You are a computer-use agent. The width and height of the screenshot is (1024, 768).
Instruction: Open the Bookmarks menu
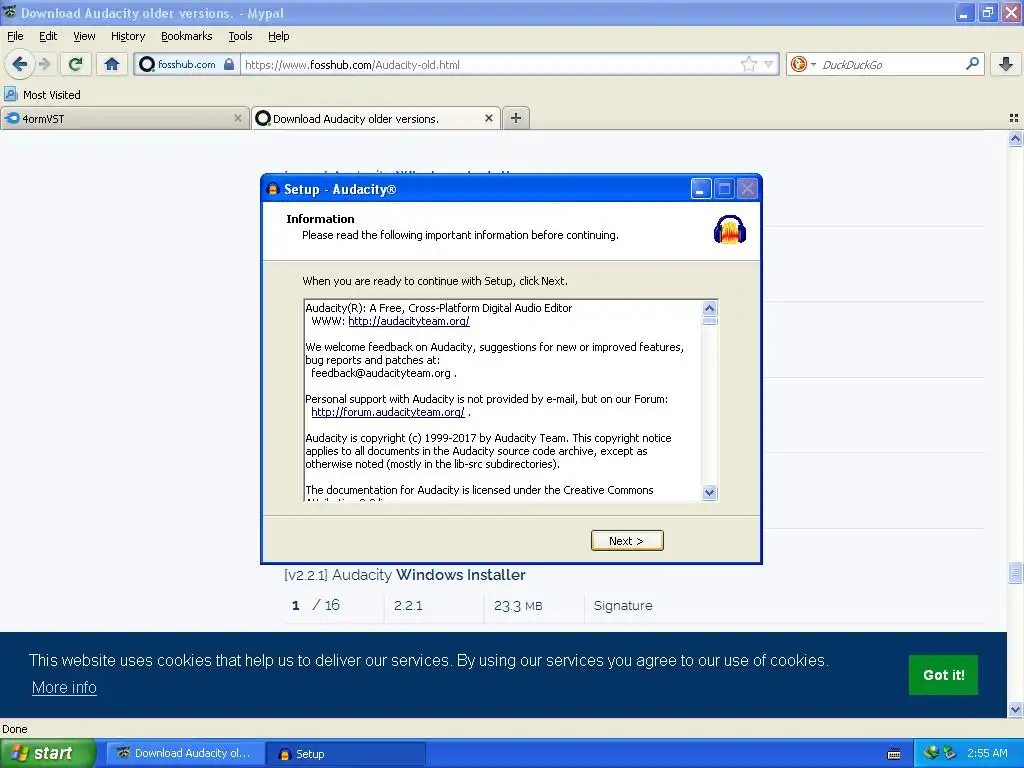click(187, 37)
